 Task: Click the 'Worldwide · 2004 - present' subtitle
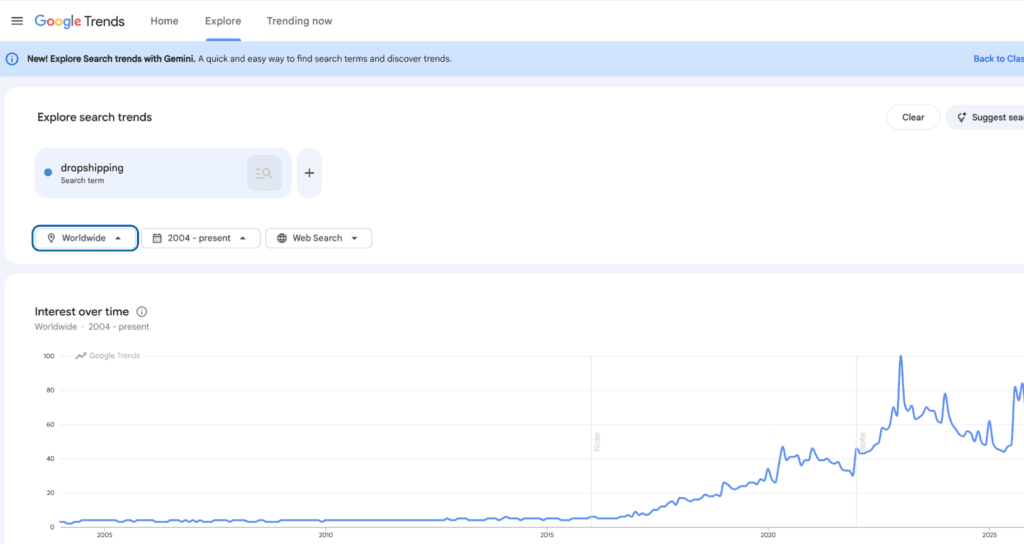(x=92, y=327)
